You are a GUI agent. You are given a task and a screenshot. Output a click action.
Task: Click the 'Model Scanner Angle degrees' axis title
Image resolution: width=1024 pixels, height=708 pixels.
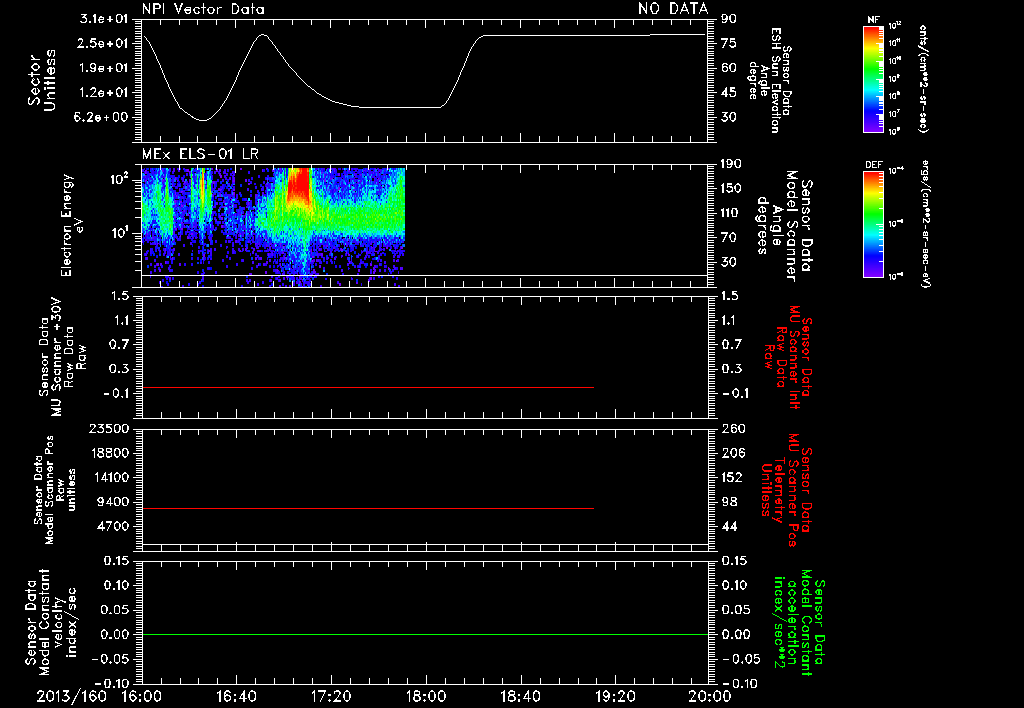(785, 226)
